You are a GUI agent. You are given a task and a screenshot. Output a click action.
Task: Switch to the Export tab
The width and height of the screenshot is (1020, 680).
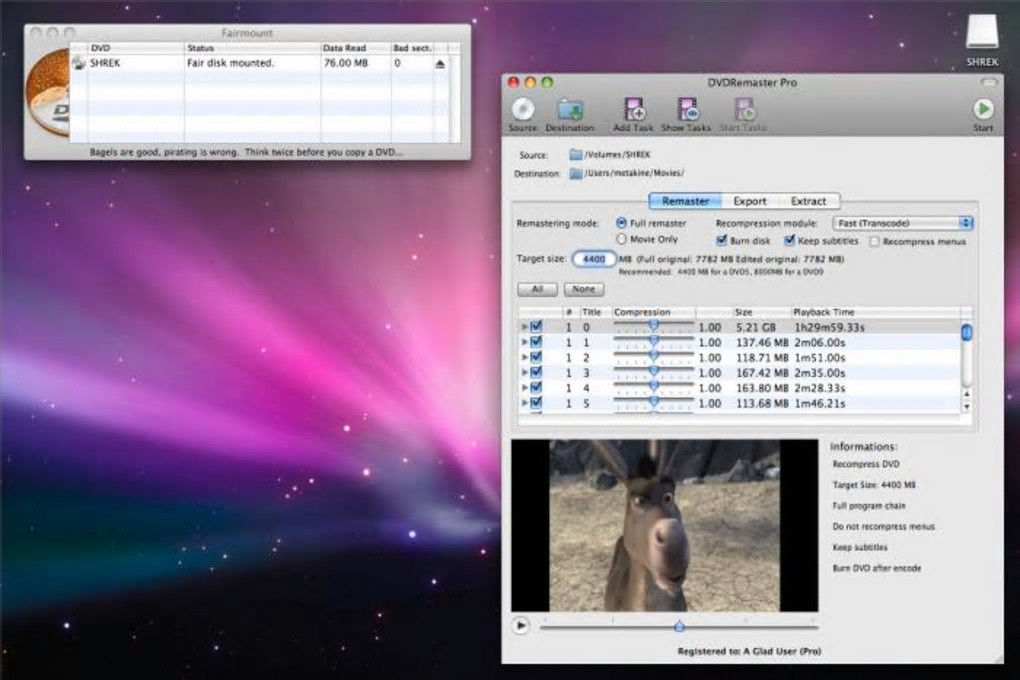(x=750, y=201)
